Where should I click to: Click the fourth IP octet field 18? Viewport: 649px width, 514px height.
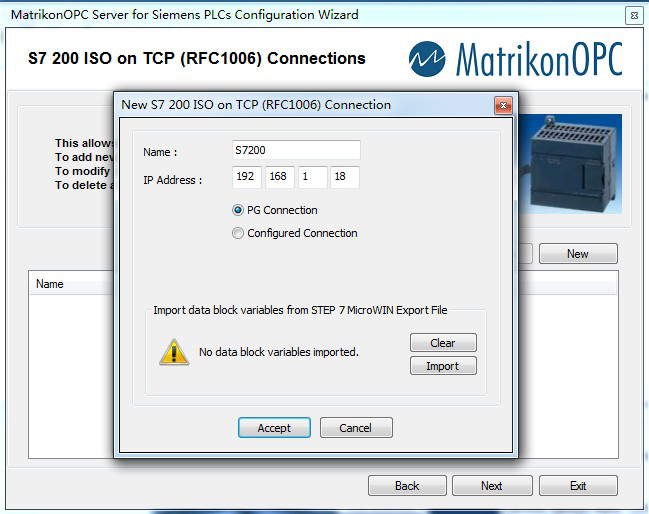point(345,177)
